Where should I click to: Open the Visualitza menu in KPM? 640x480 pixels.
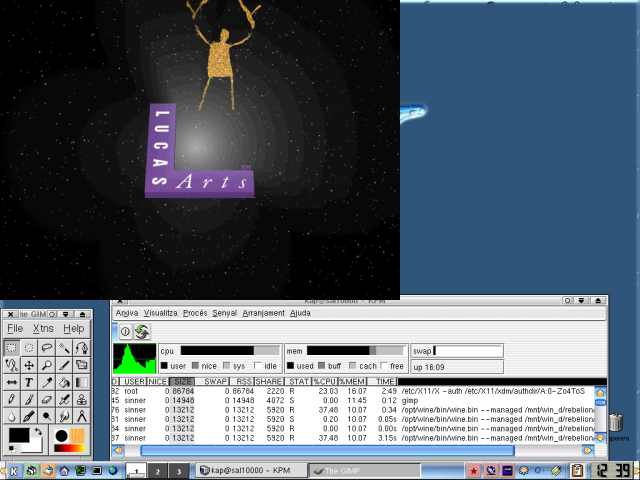click(x=160, y=313)
